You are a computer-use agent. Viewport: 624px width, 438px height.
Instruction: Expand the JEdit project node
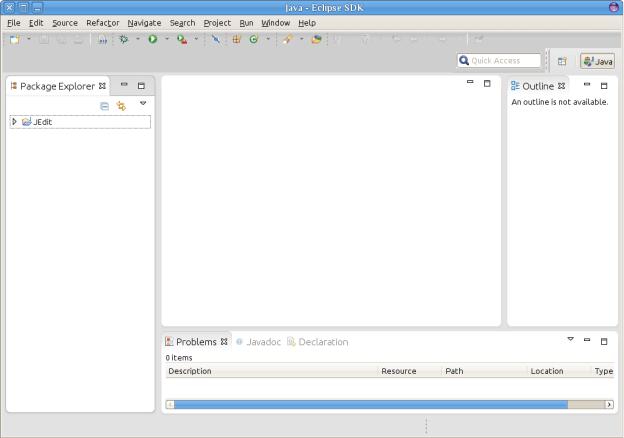[14, 121]
